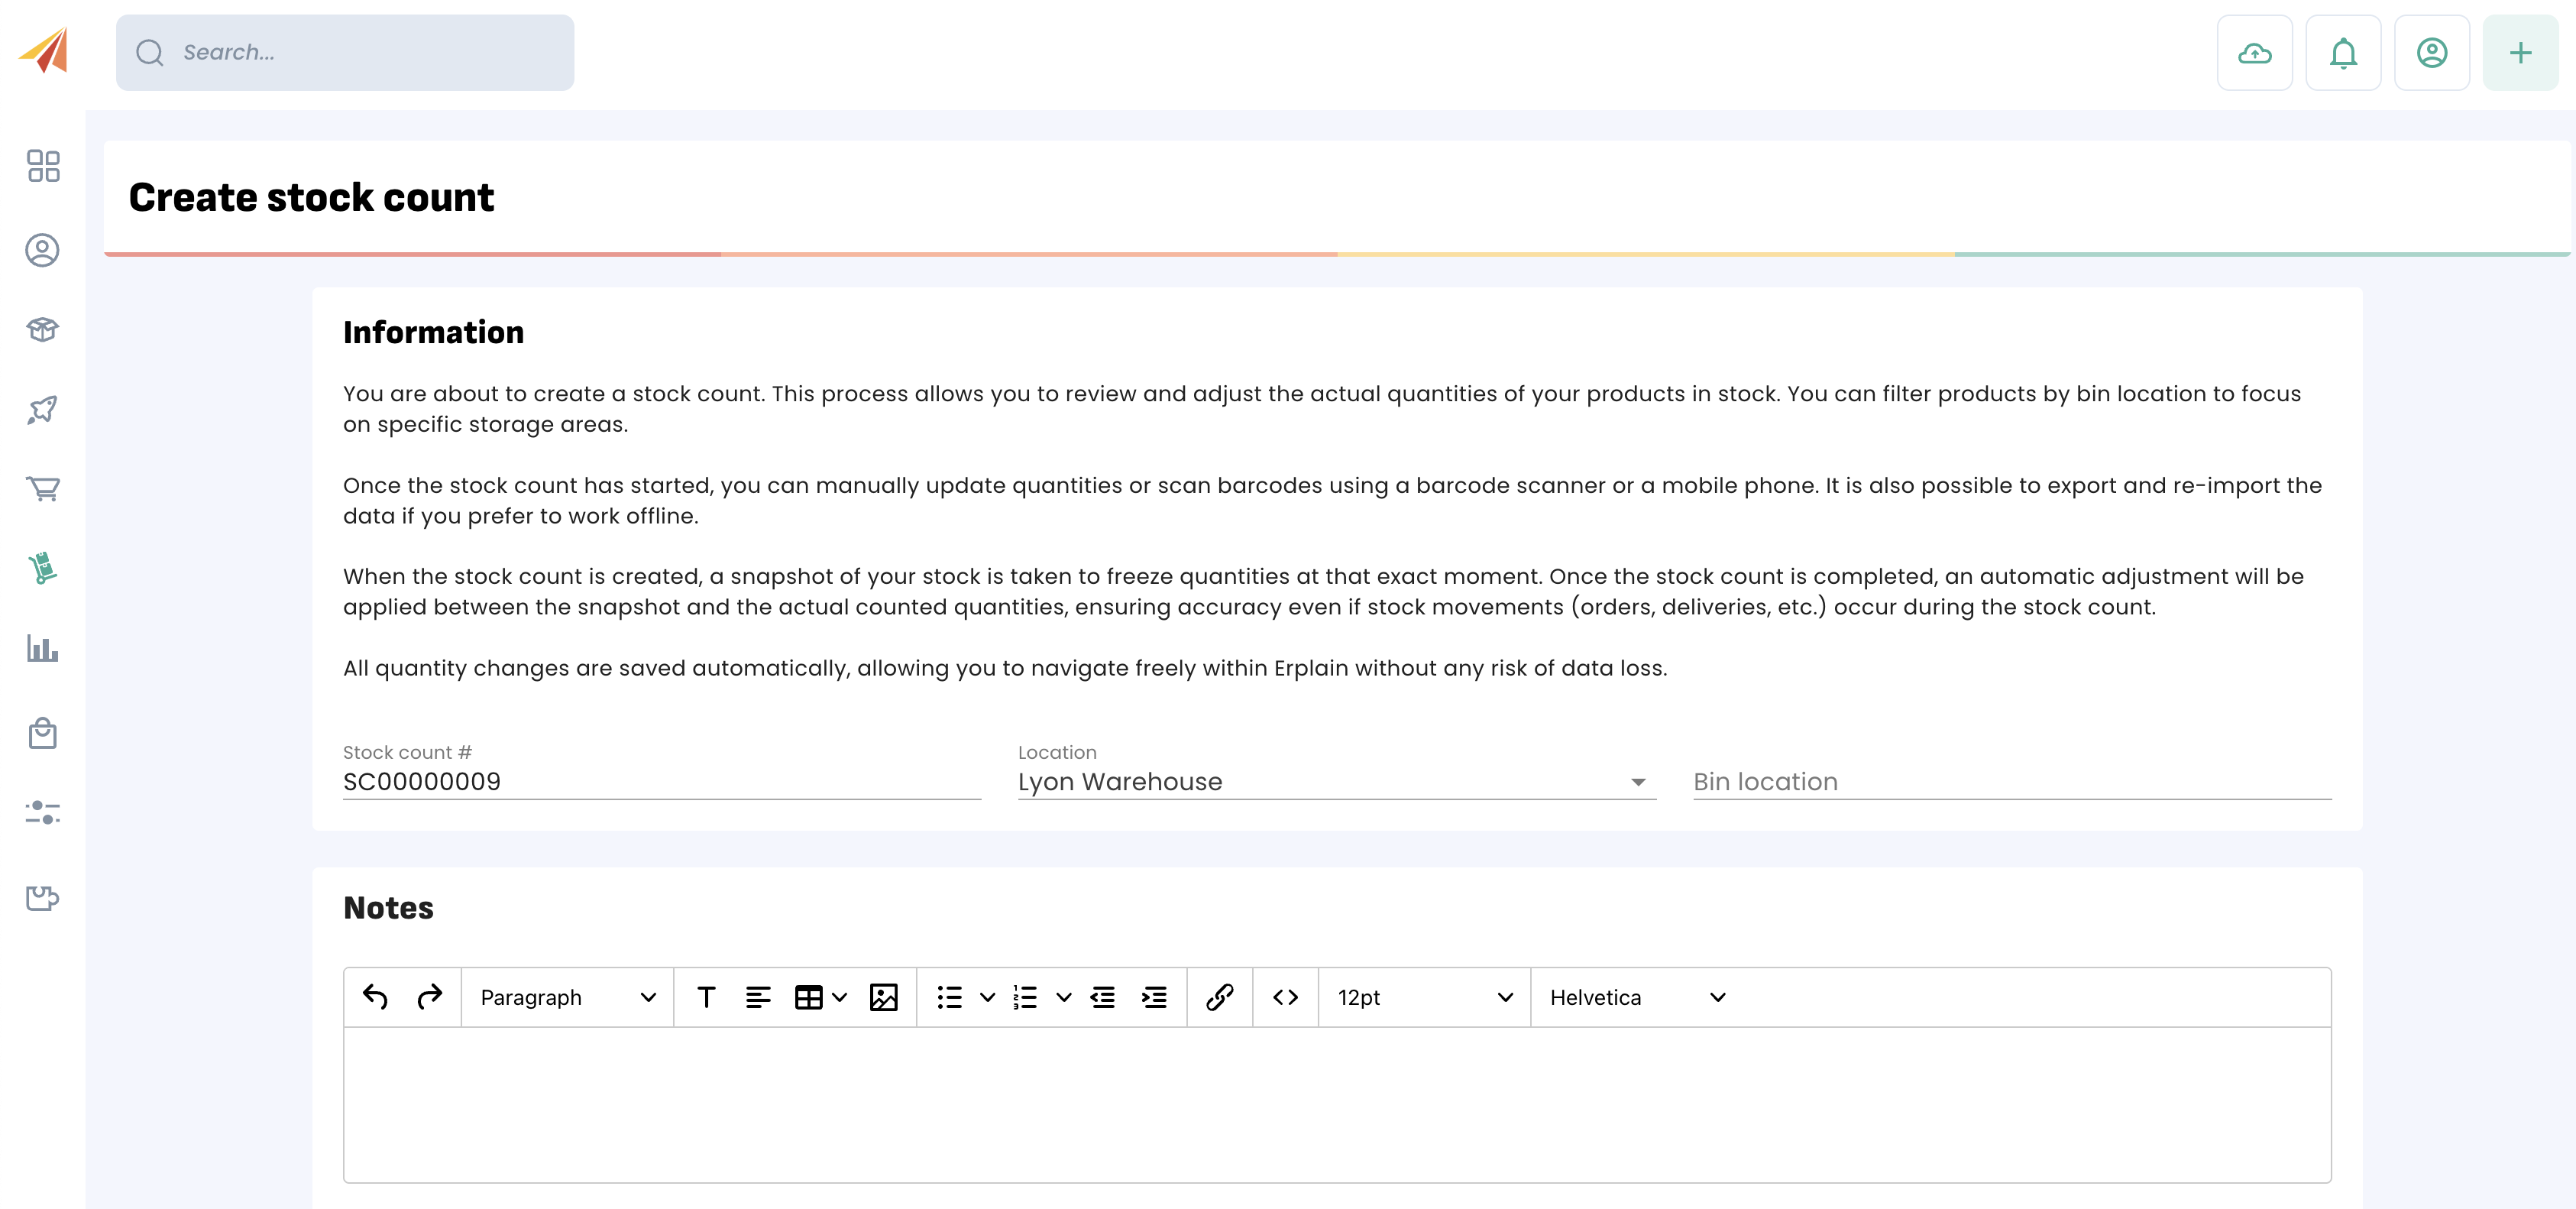Viewport: 2576px width, 1209px height.
Task: Open the shopping cart sidebar icon
Action: [x=43, y=489]
